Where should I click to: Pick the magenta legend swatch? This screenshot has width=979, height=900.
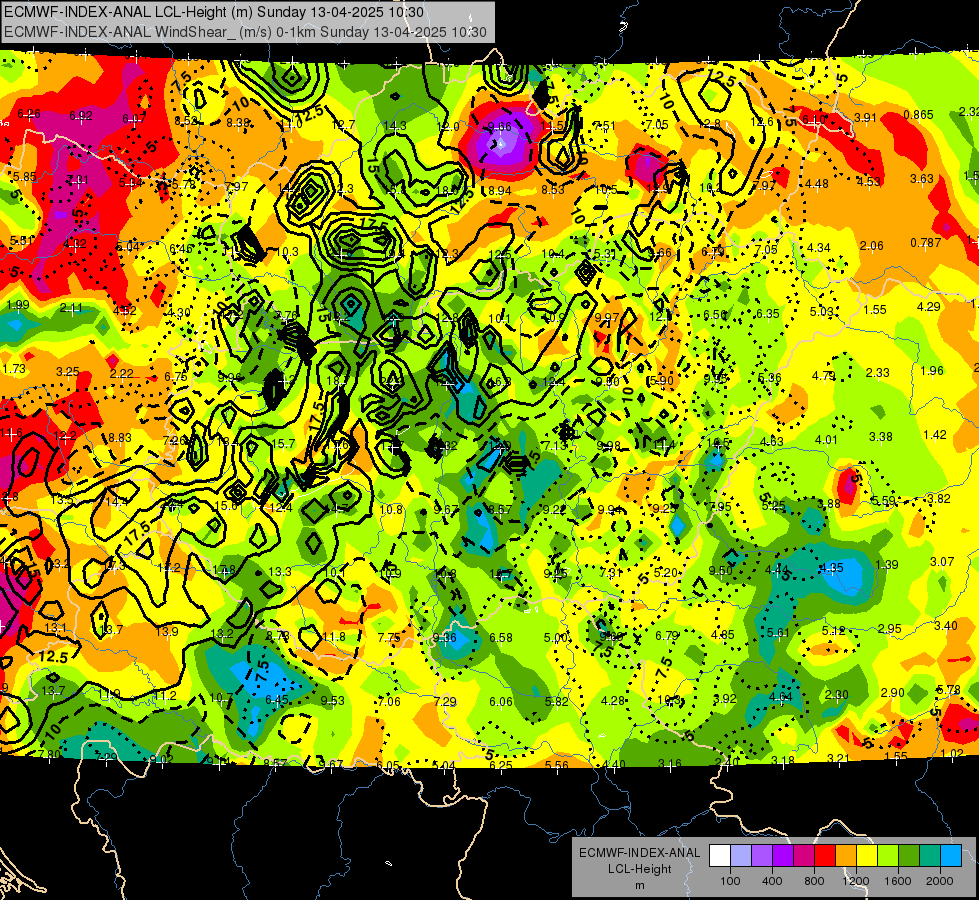click(x=804, y=855)
